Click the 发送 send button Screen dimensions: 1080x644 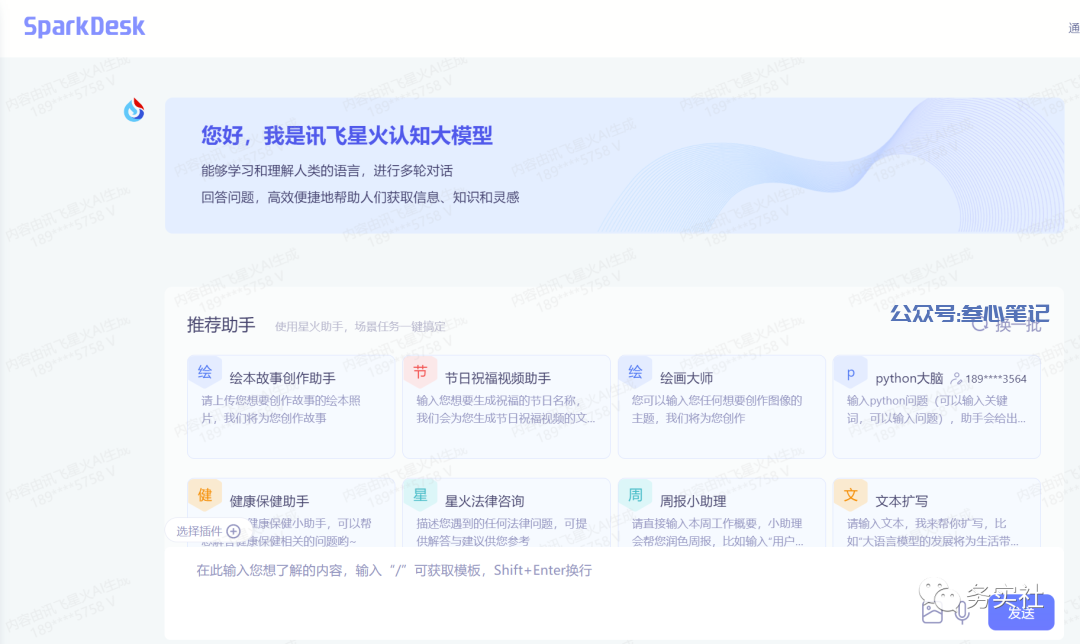tap(1021, 612)
